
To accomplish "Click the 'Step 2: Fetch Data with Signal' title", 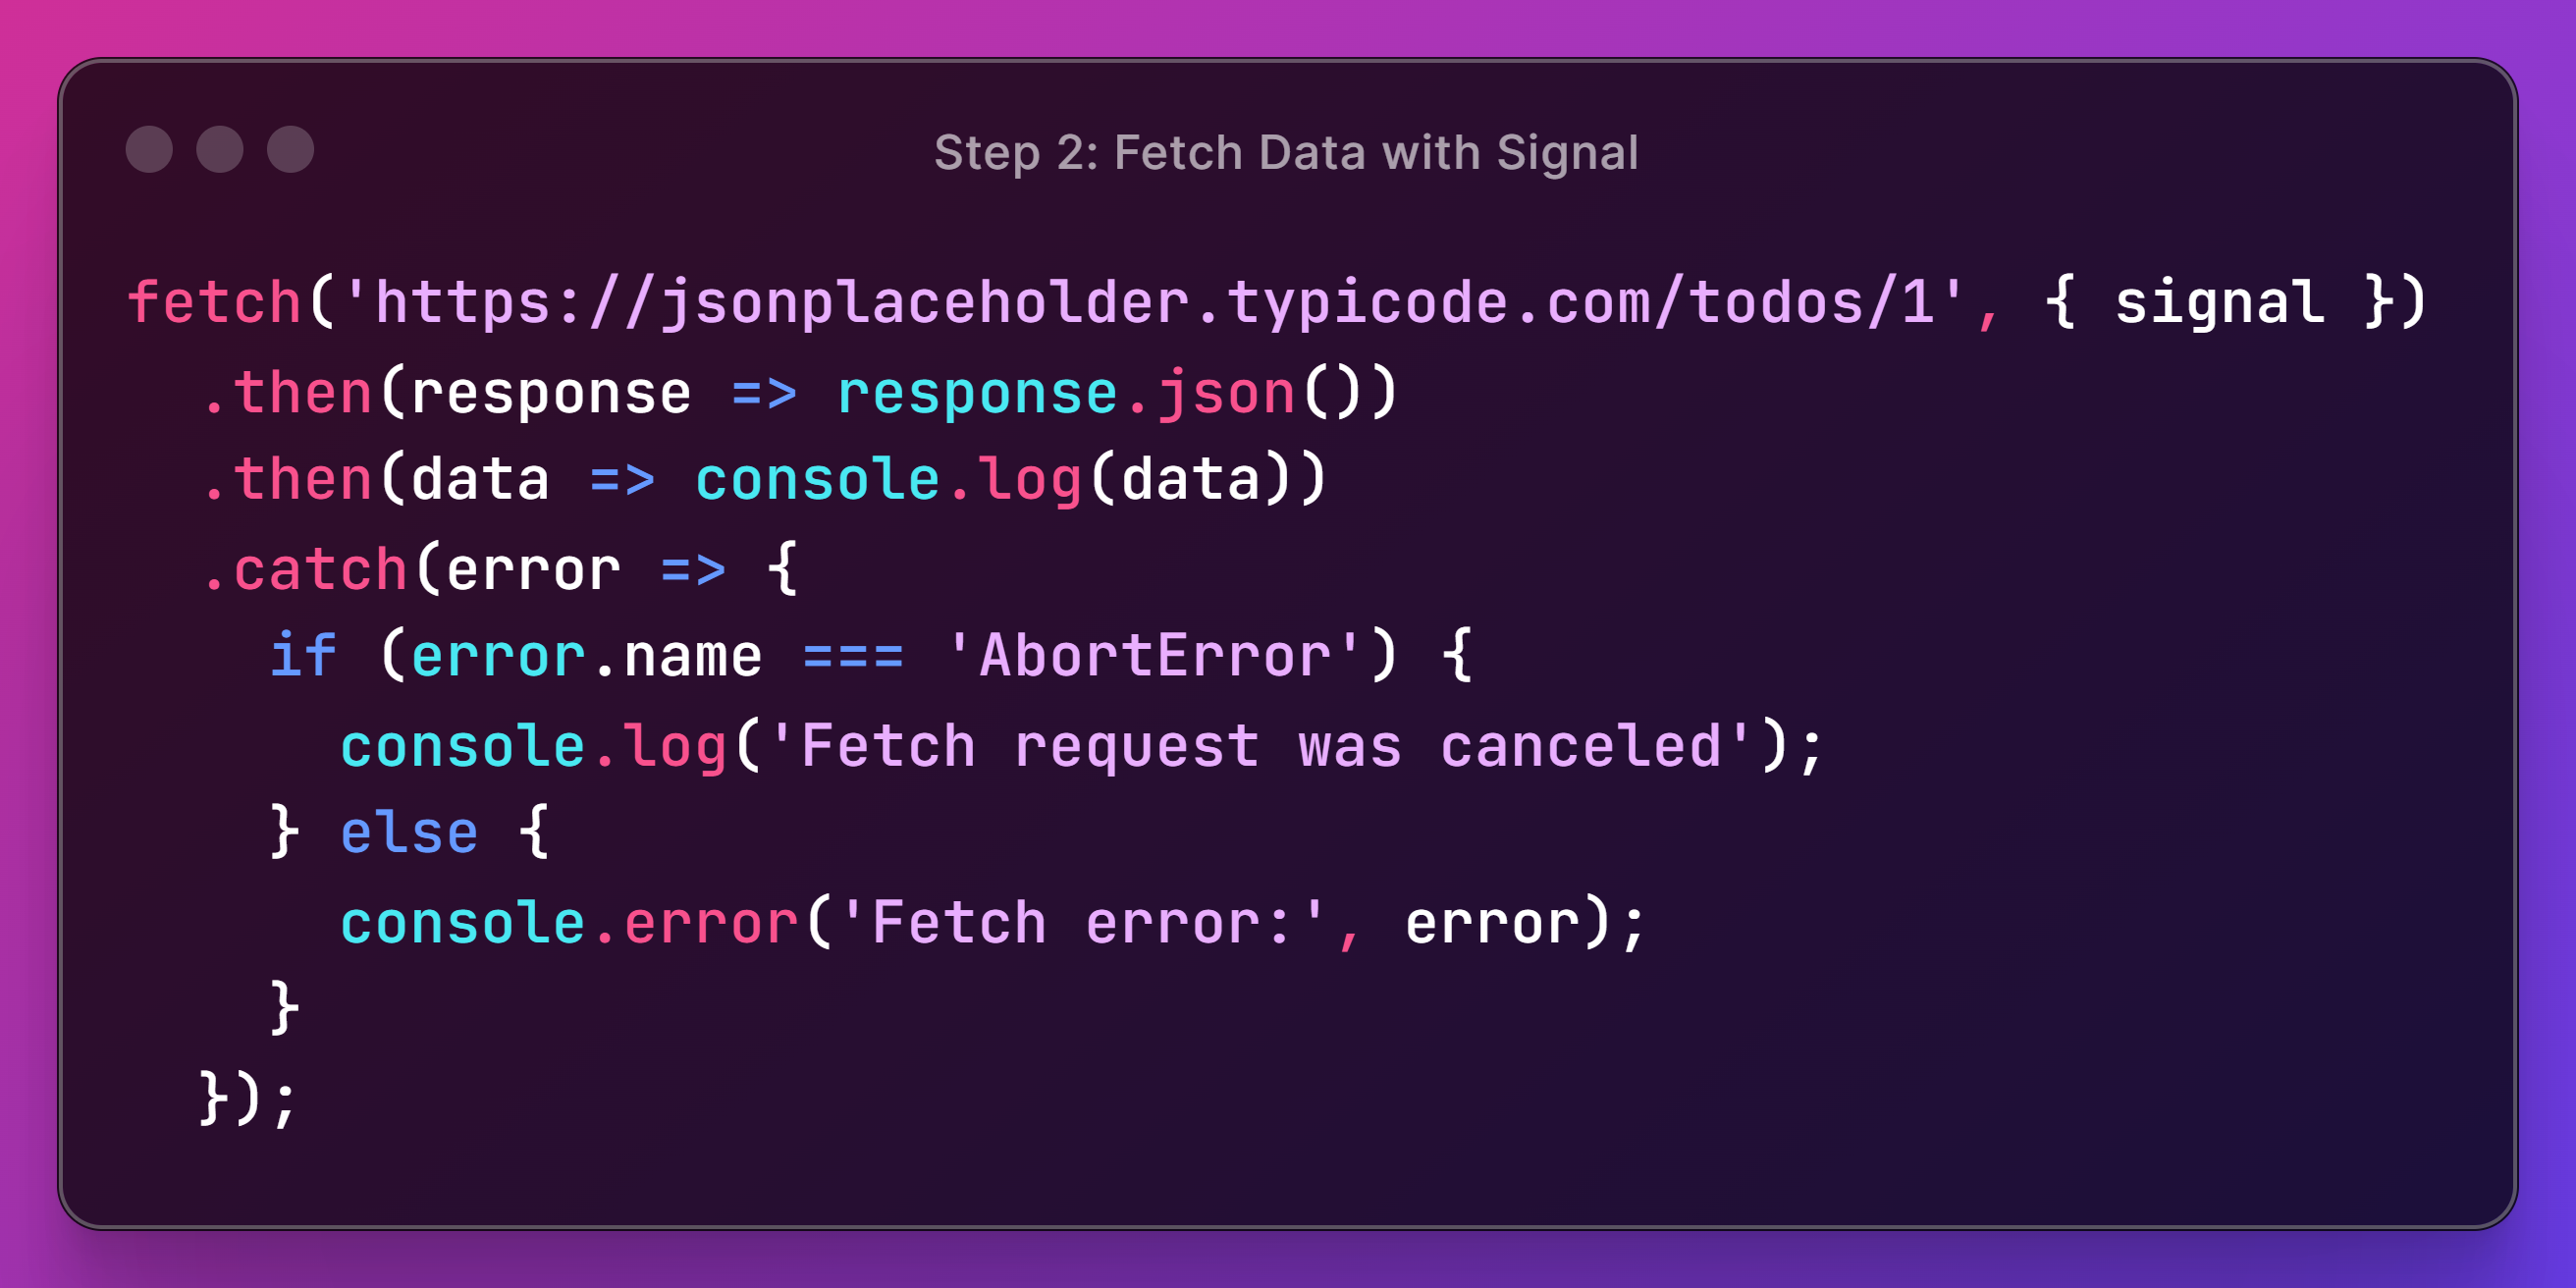I will (x=1286, y=153).
